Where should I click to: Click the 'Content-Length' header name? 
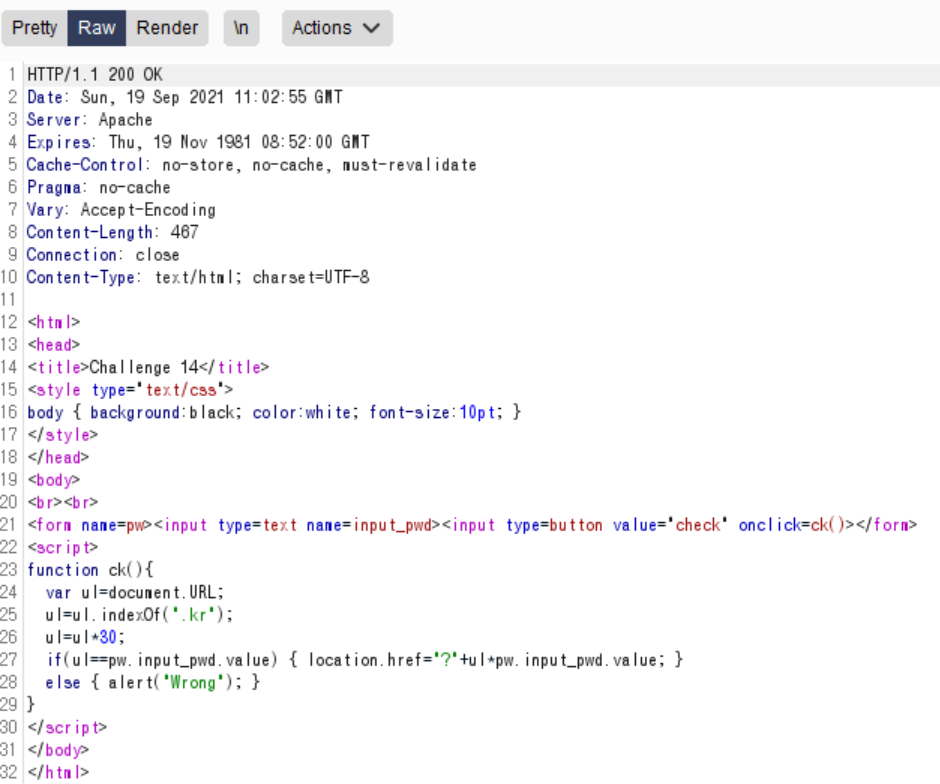pyautogui.click(x=89, y=232)
